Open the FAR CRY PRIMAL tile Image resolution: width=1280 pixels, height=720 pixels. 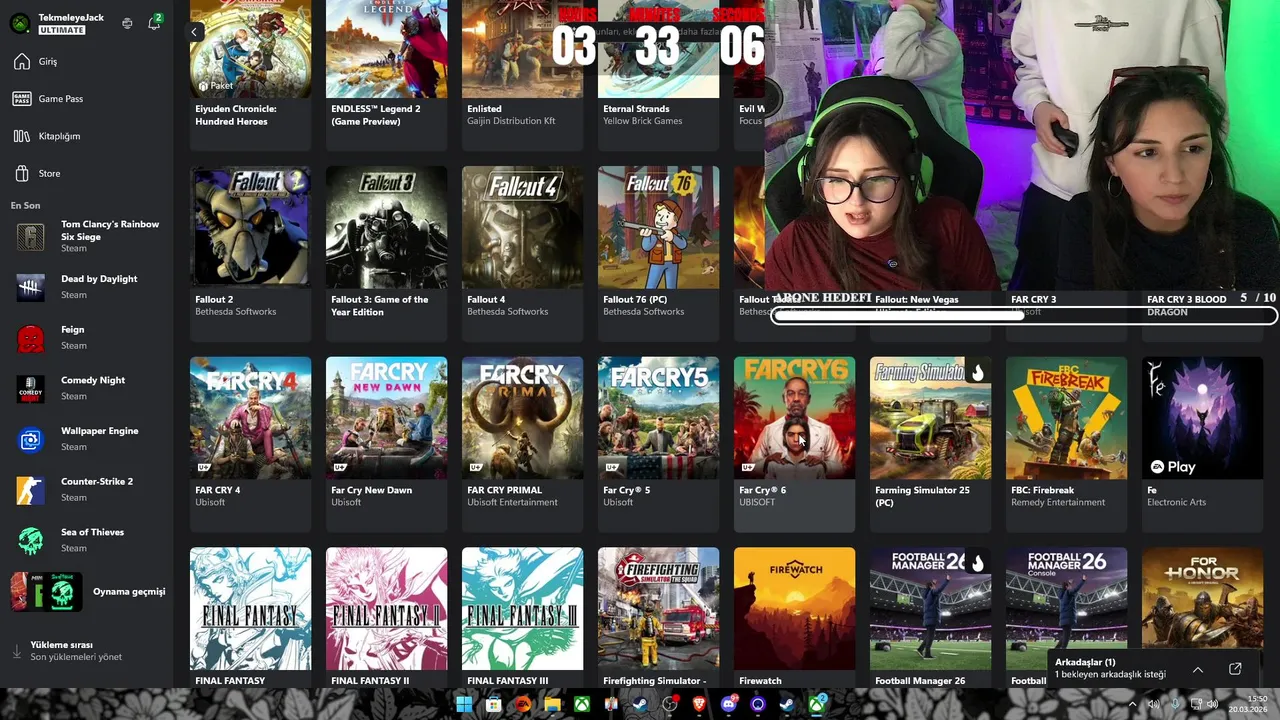click(522, 445)
